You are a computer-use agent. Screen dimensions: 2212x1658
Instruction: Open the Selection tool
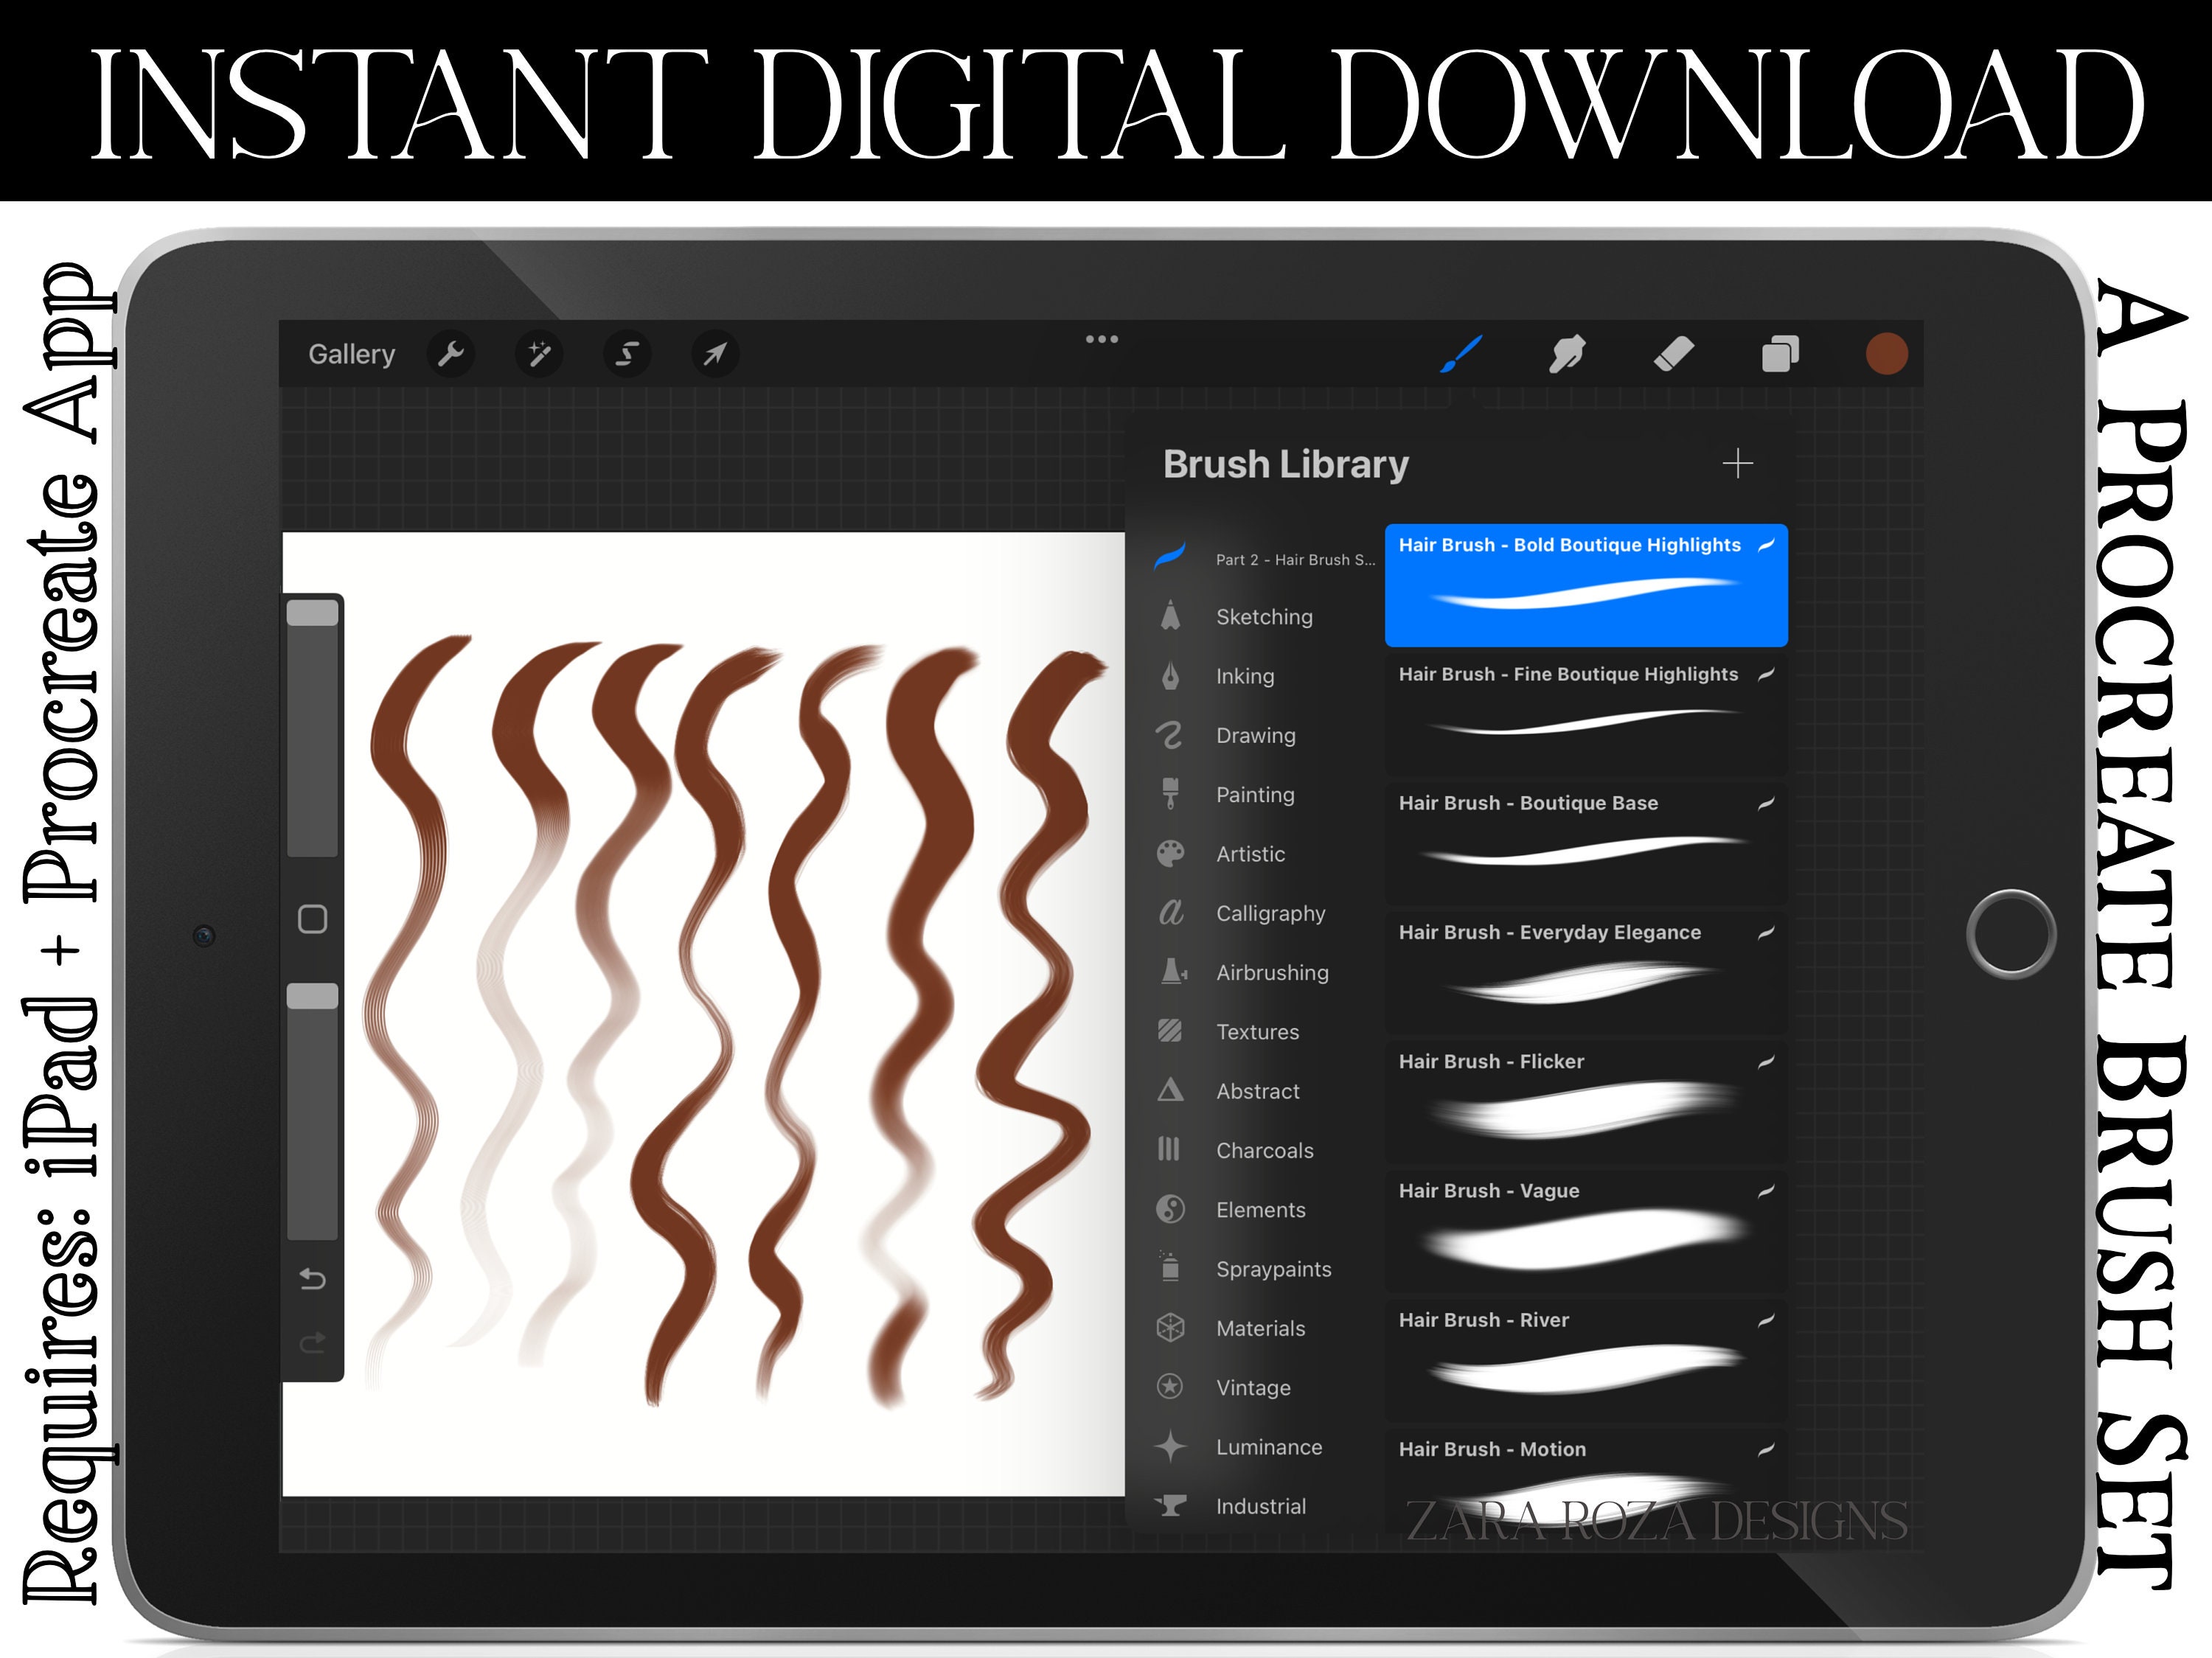click(x=628, y=354)
